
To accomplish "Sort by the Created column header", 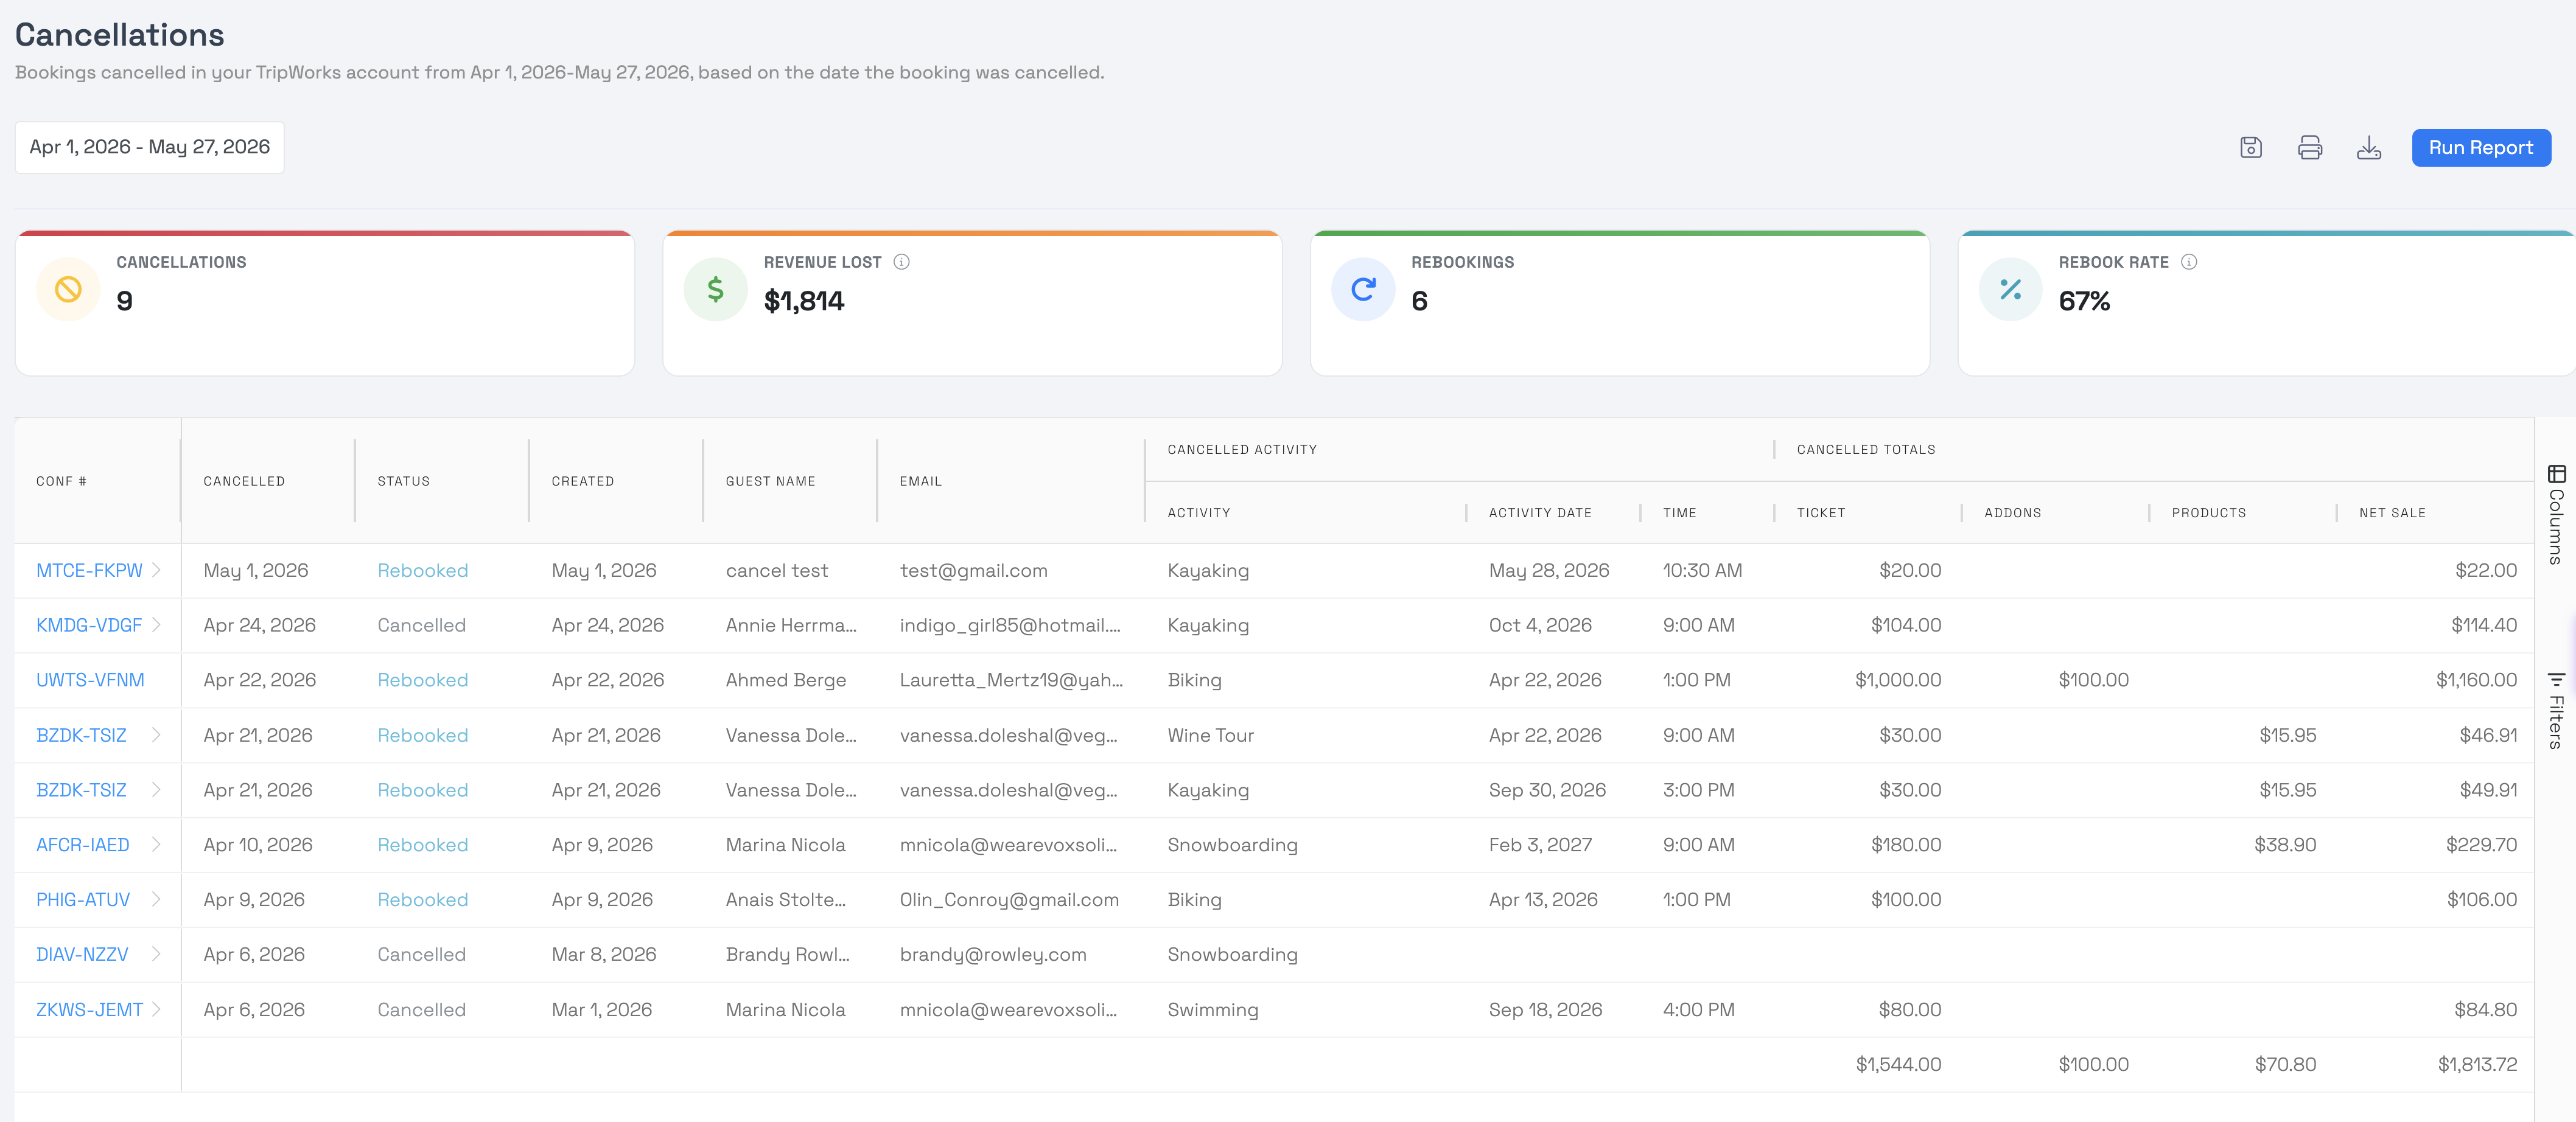I will point(582,481).
